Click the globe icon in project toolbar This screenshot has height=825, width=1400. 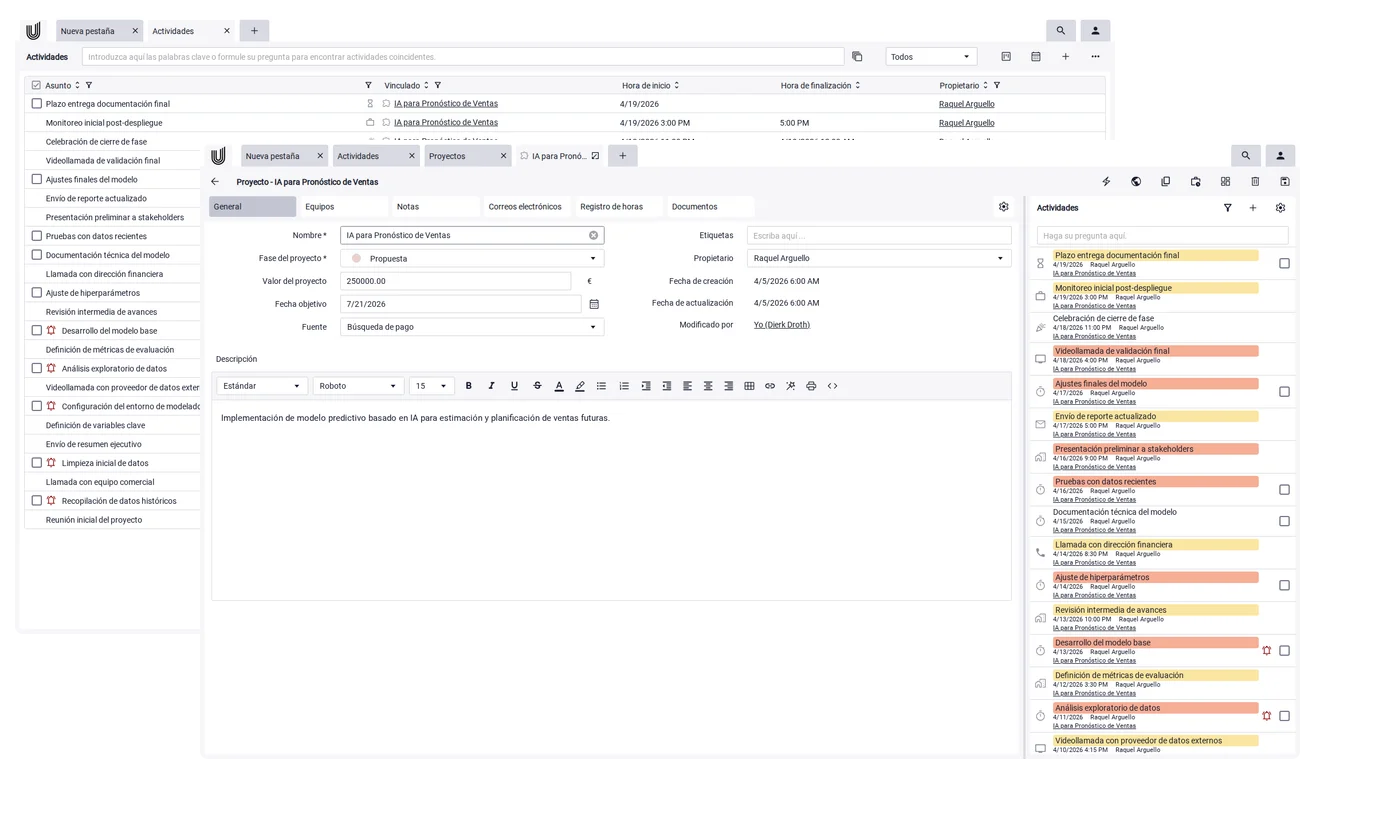1136,182
